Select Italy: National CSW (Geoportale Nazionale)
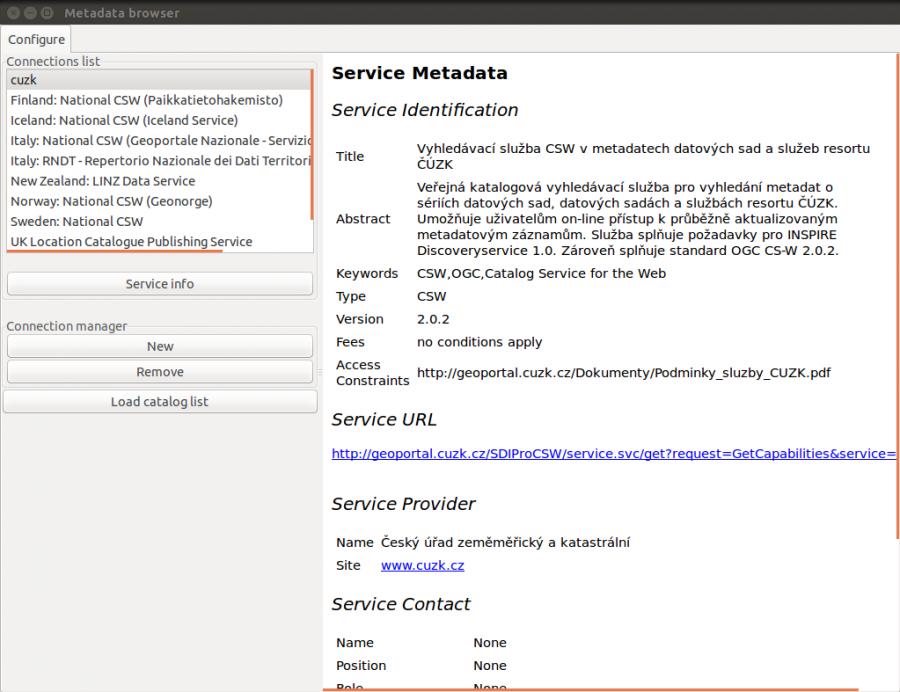This screenshot has height=692, width=900. click(x=160, y=141)
